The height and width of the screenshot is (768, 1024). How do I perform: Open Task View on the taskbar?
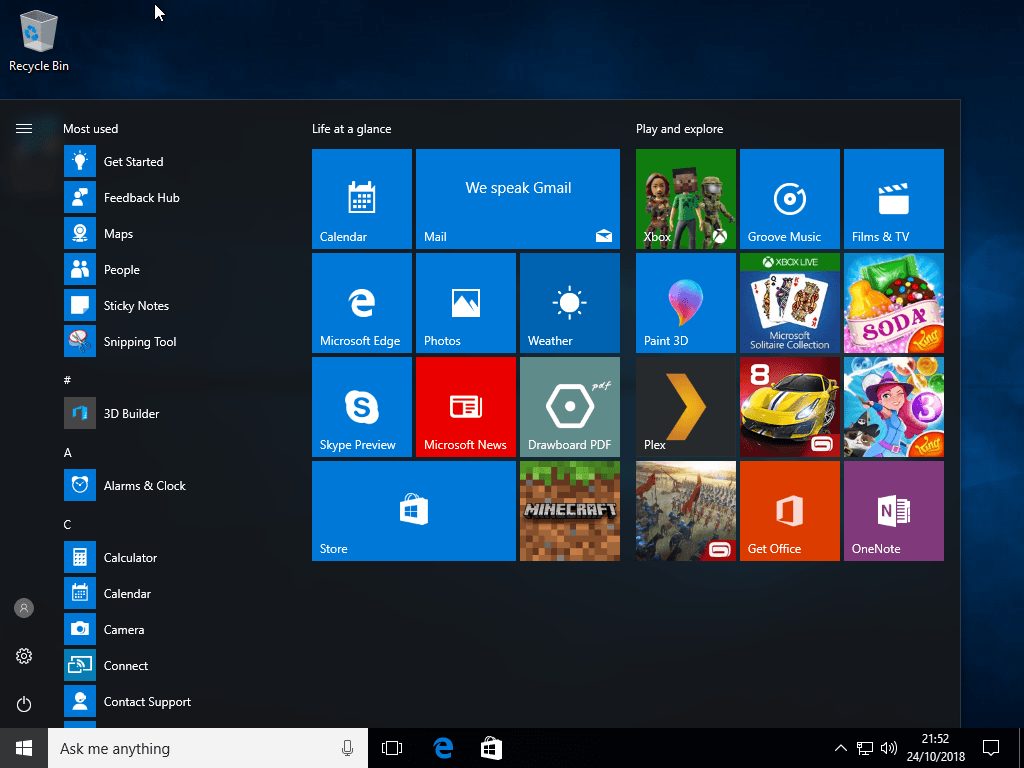(392, 748)
